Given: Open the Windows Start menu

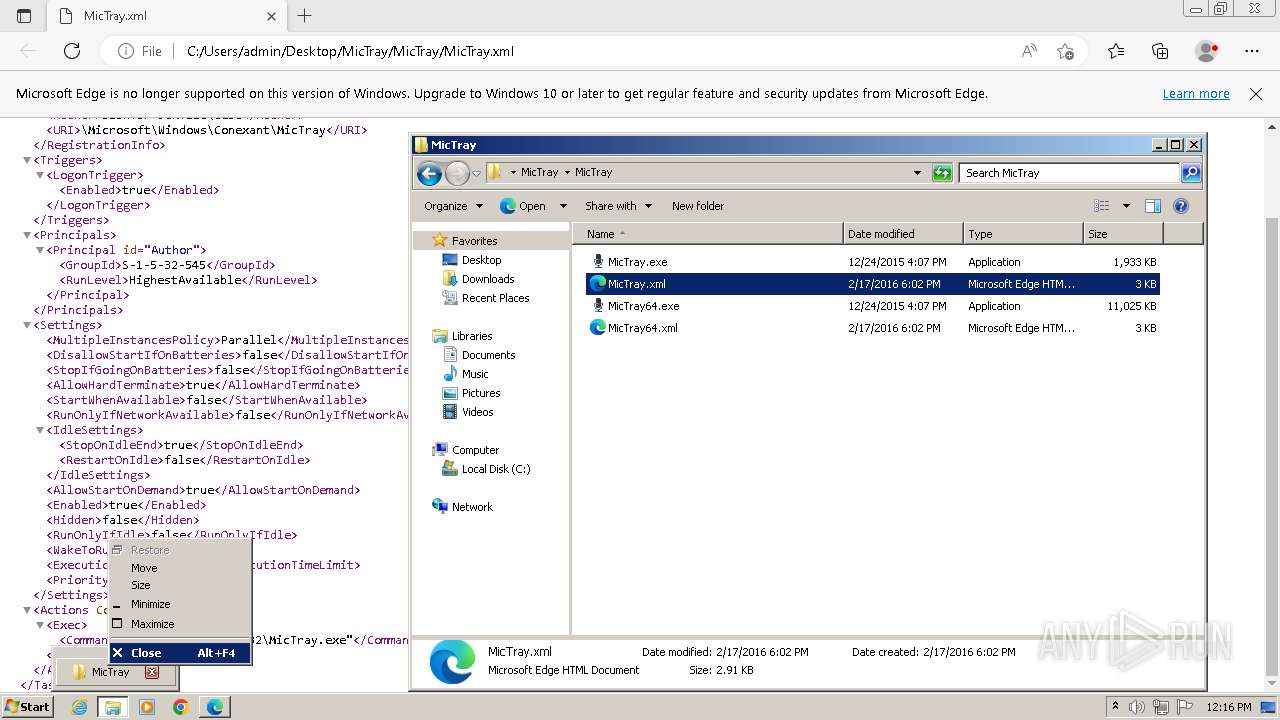Looking at the screenshot, I should tap(27, 707).
